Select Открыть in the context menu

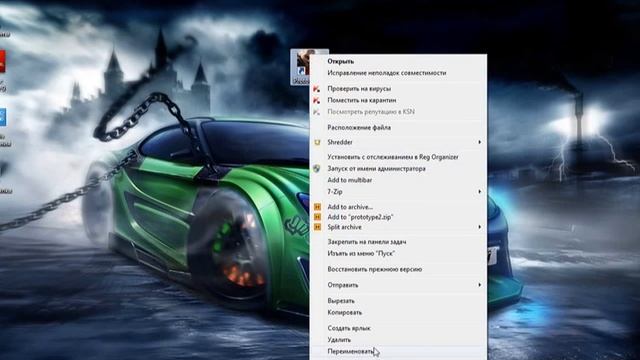pos(340,61)
